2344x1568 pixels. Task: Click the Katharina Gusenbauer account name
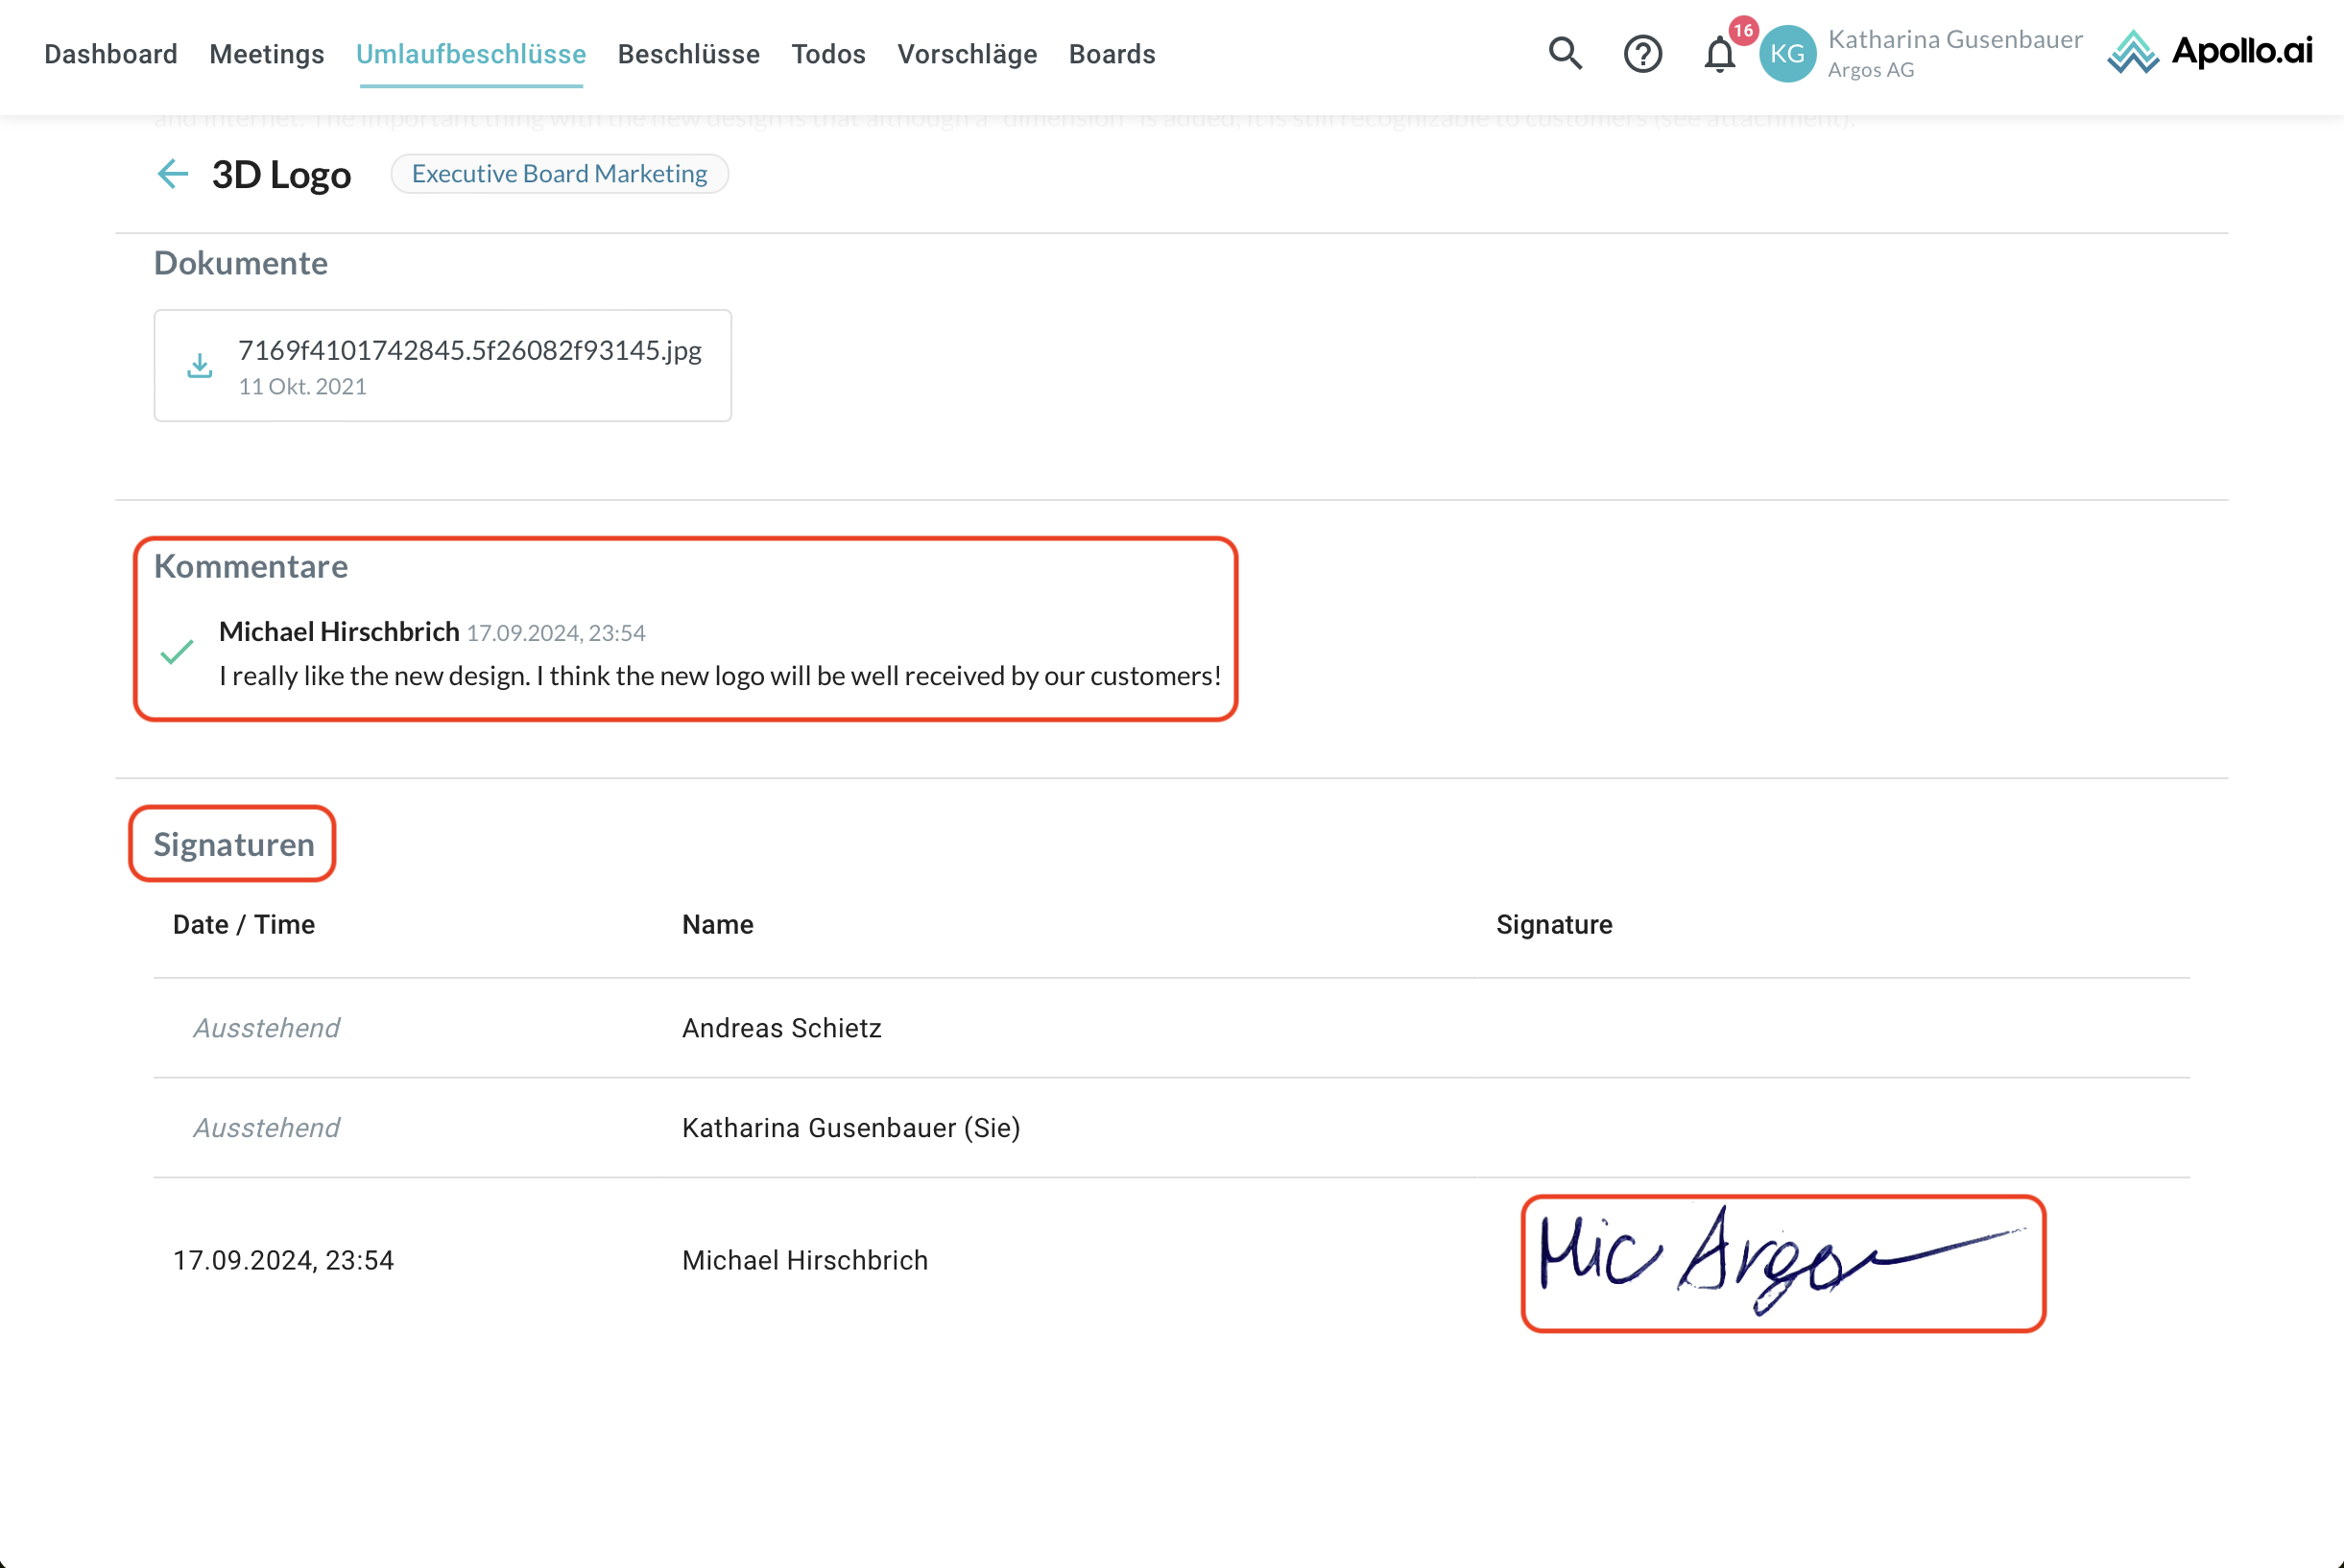point(1955,40)
